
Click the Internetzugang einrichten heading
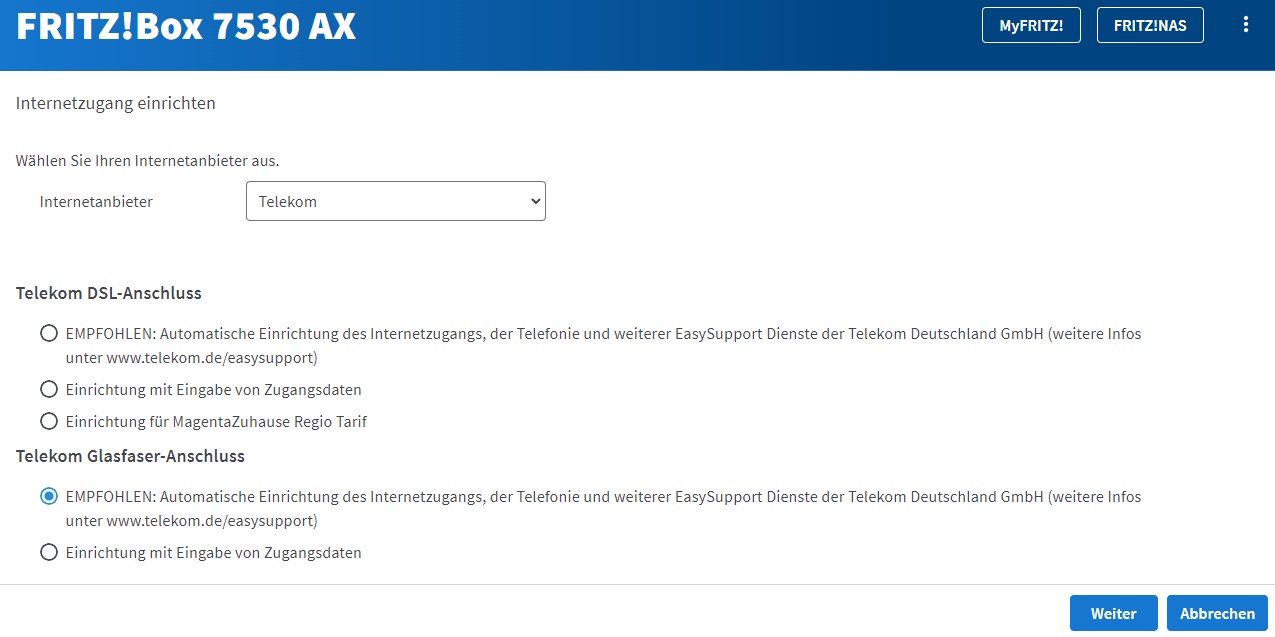[x=116, y=103]
